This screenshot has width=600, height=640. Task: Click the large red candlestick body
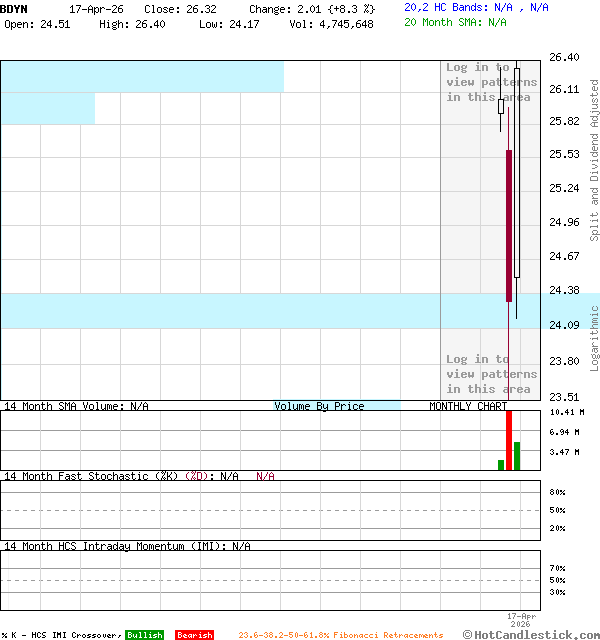(x=509, y=225)
